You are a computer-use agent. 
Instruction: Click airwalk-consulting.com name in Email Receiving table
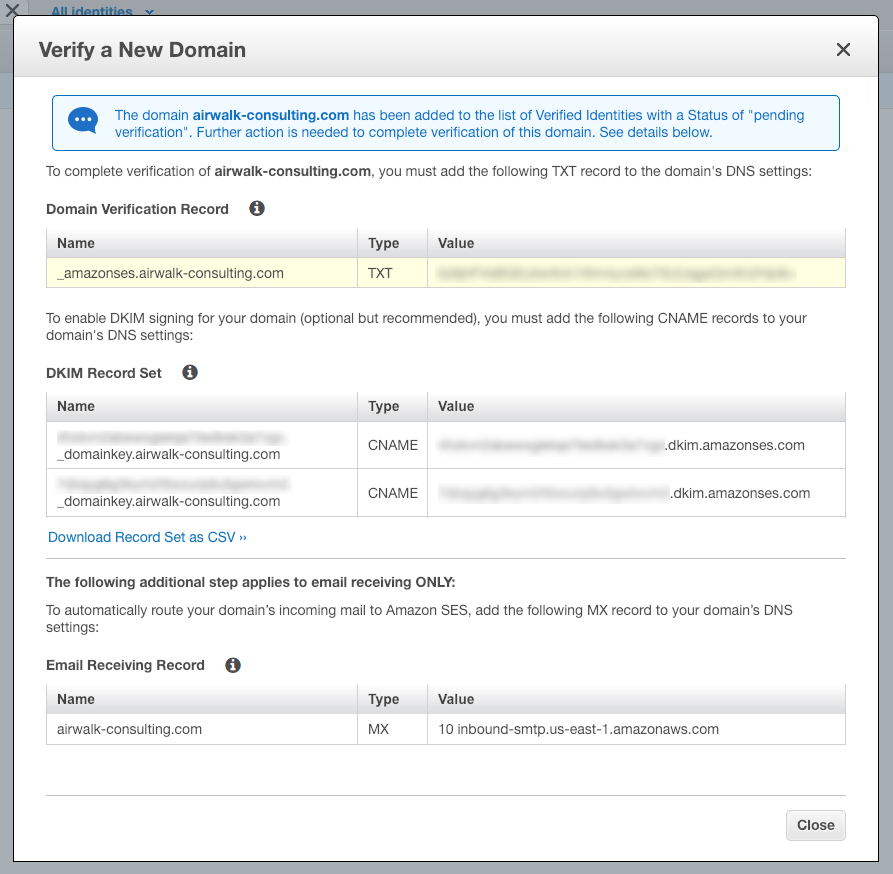pos(129,729)
